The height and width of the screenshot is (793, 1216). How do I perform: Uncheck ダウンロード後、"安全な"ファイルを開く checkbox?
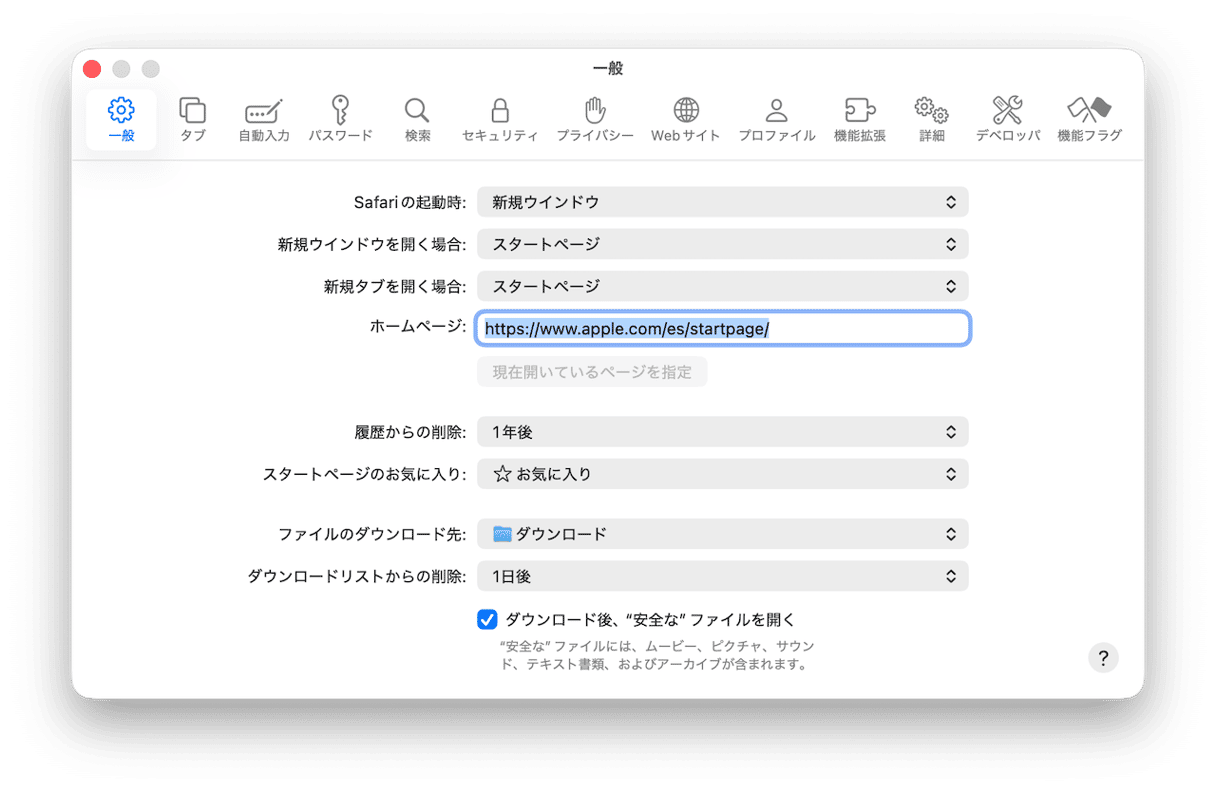(x=487, y=620)
